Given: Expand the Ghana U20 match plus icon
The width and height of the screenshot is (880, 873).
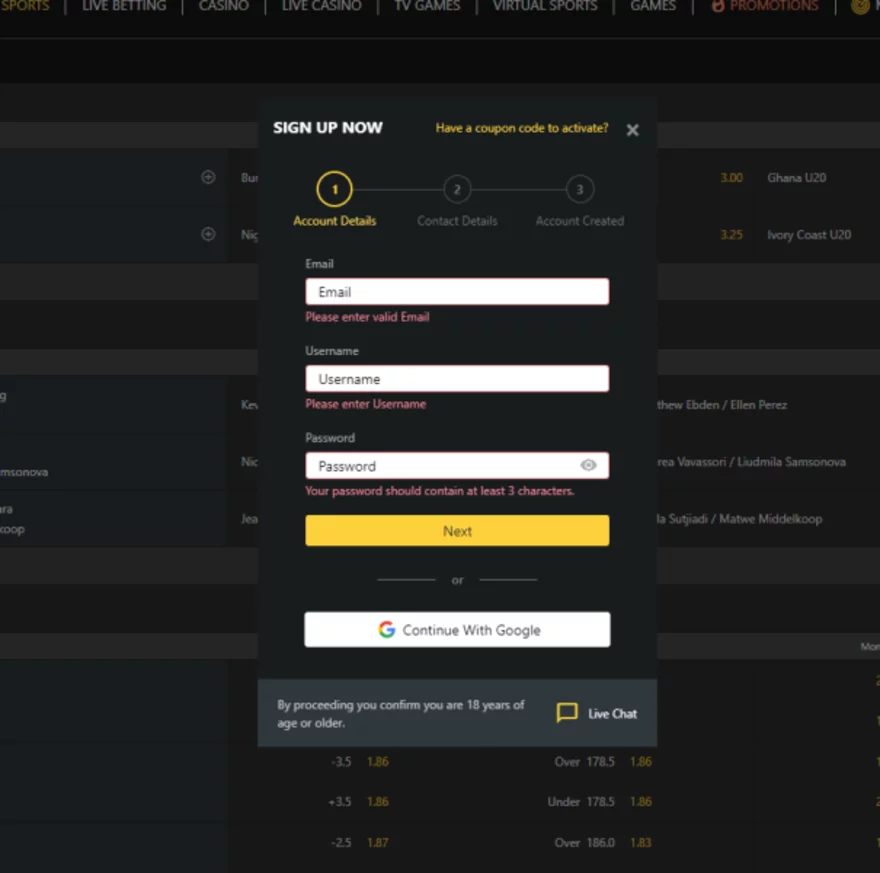Looking at the screenshot, I should pos(208,177).
